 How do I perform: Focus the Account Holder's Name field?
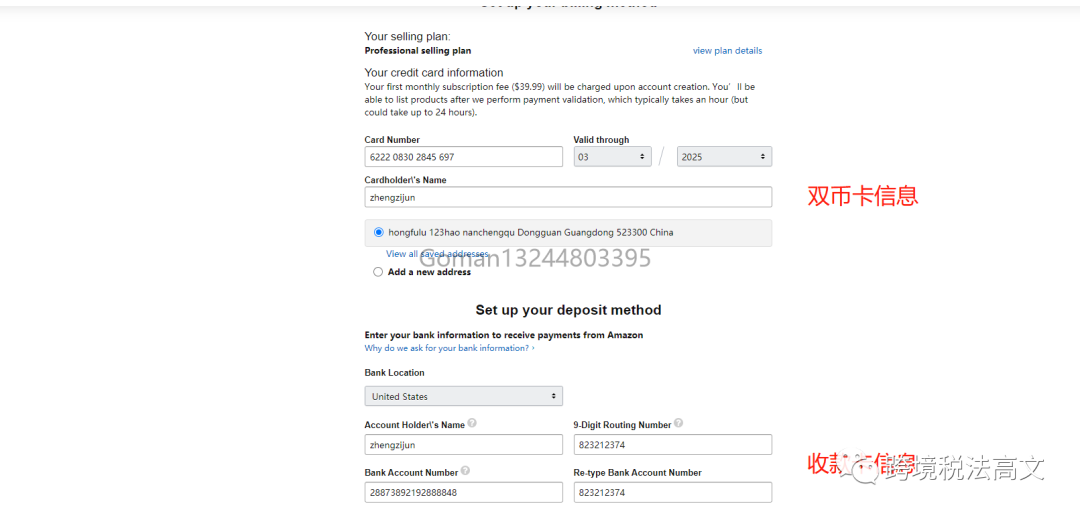pos(463,445)
